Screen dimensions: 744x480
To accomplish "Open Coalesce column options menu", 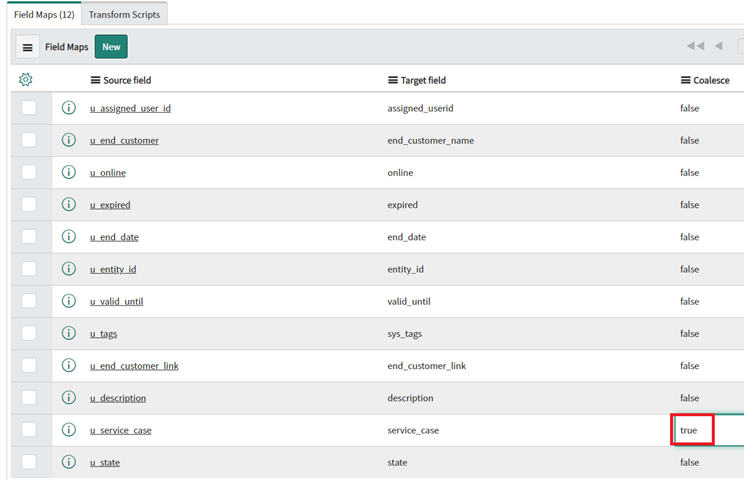I will (x=686, y=80).
